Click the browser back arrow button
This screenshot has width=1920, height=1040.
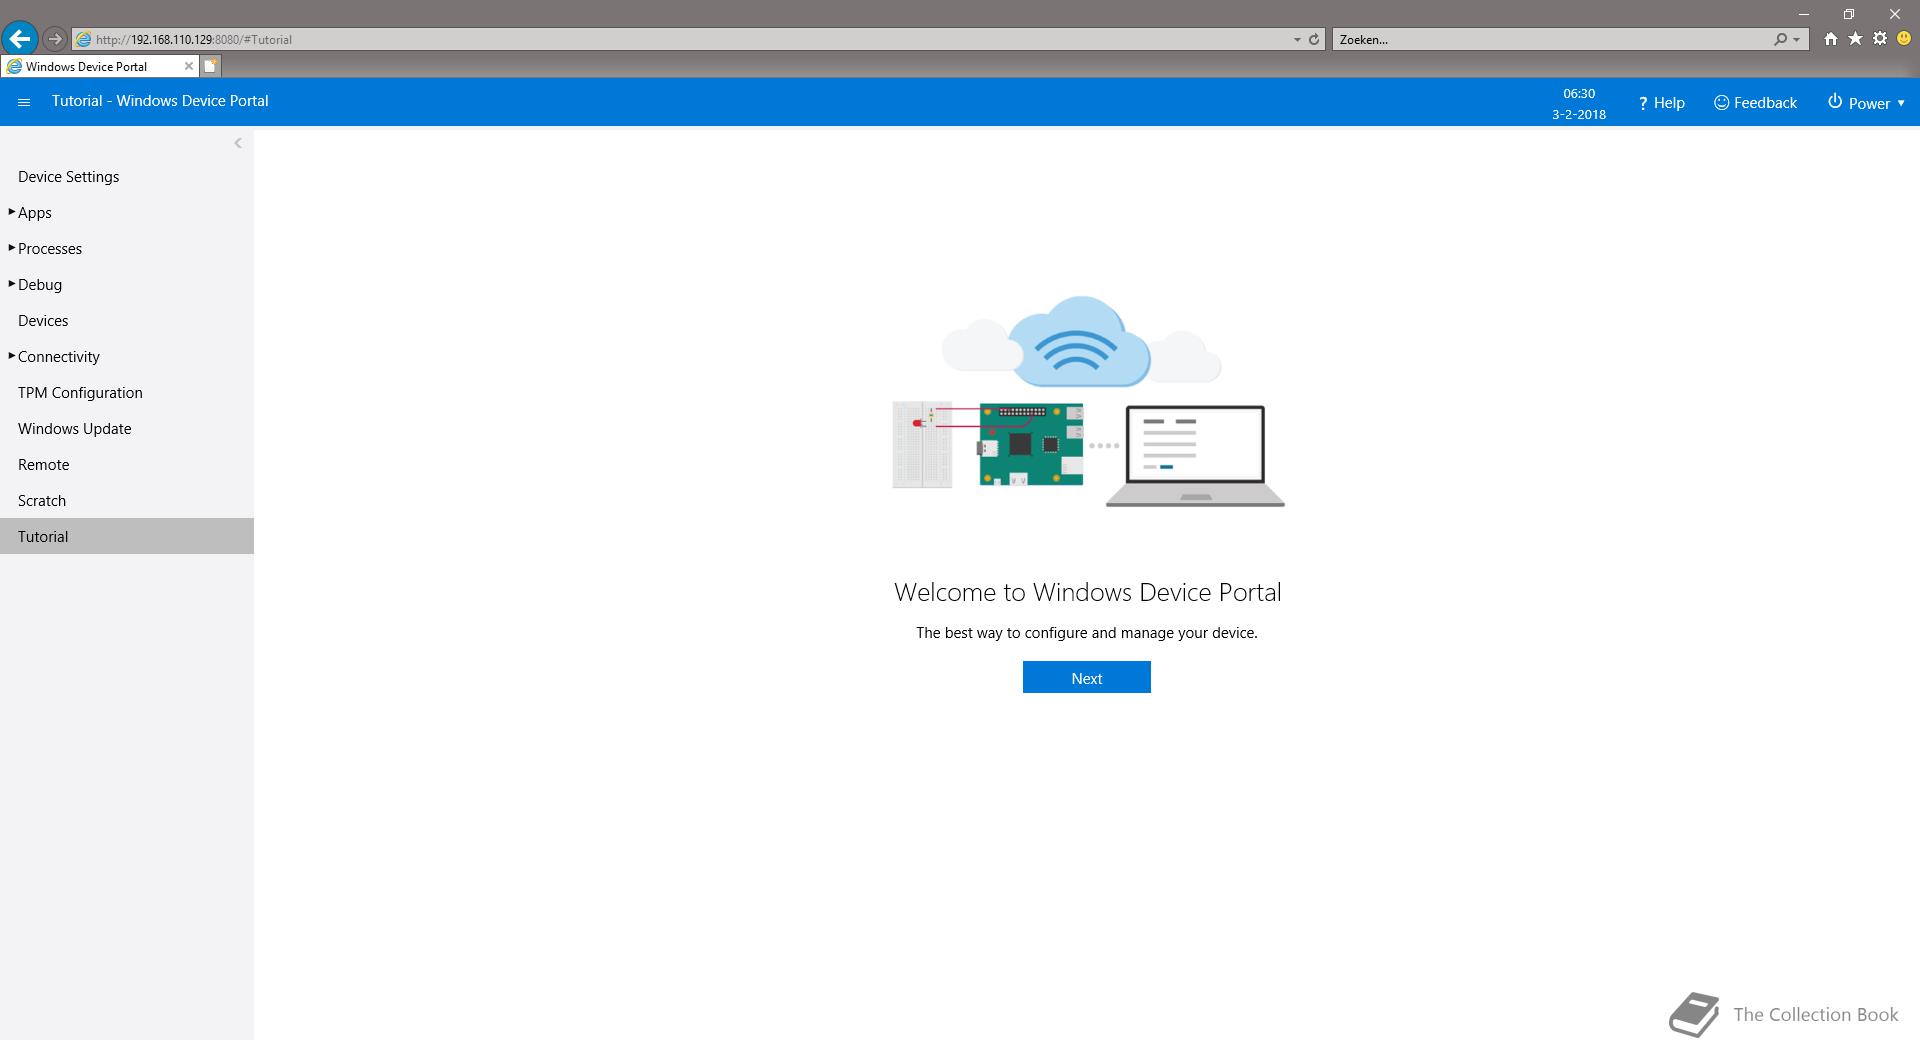coord(20,39)
